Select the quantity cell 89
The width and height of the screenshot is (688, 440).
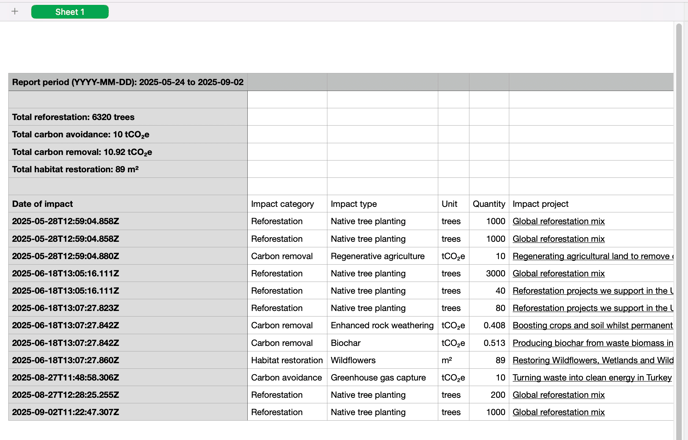489,360
